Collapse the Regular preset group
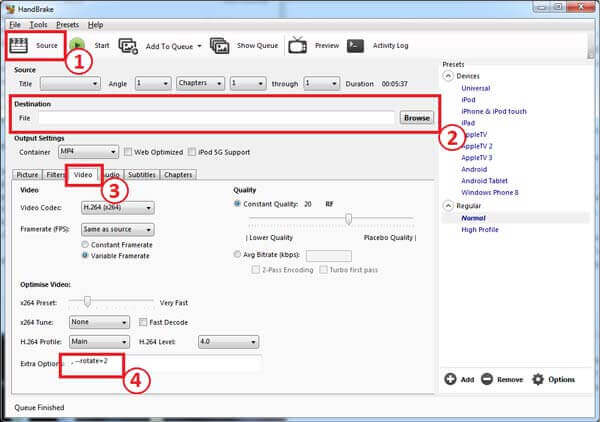The height and width of the screenshot is (422, 600). tap(448, 205)
